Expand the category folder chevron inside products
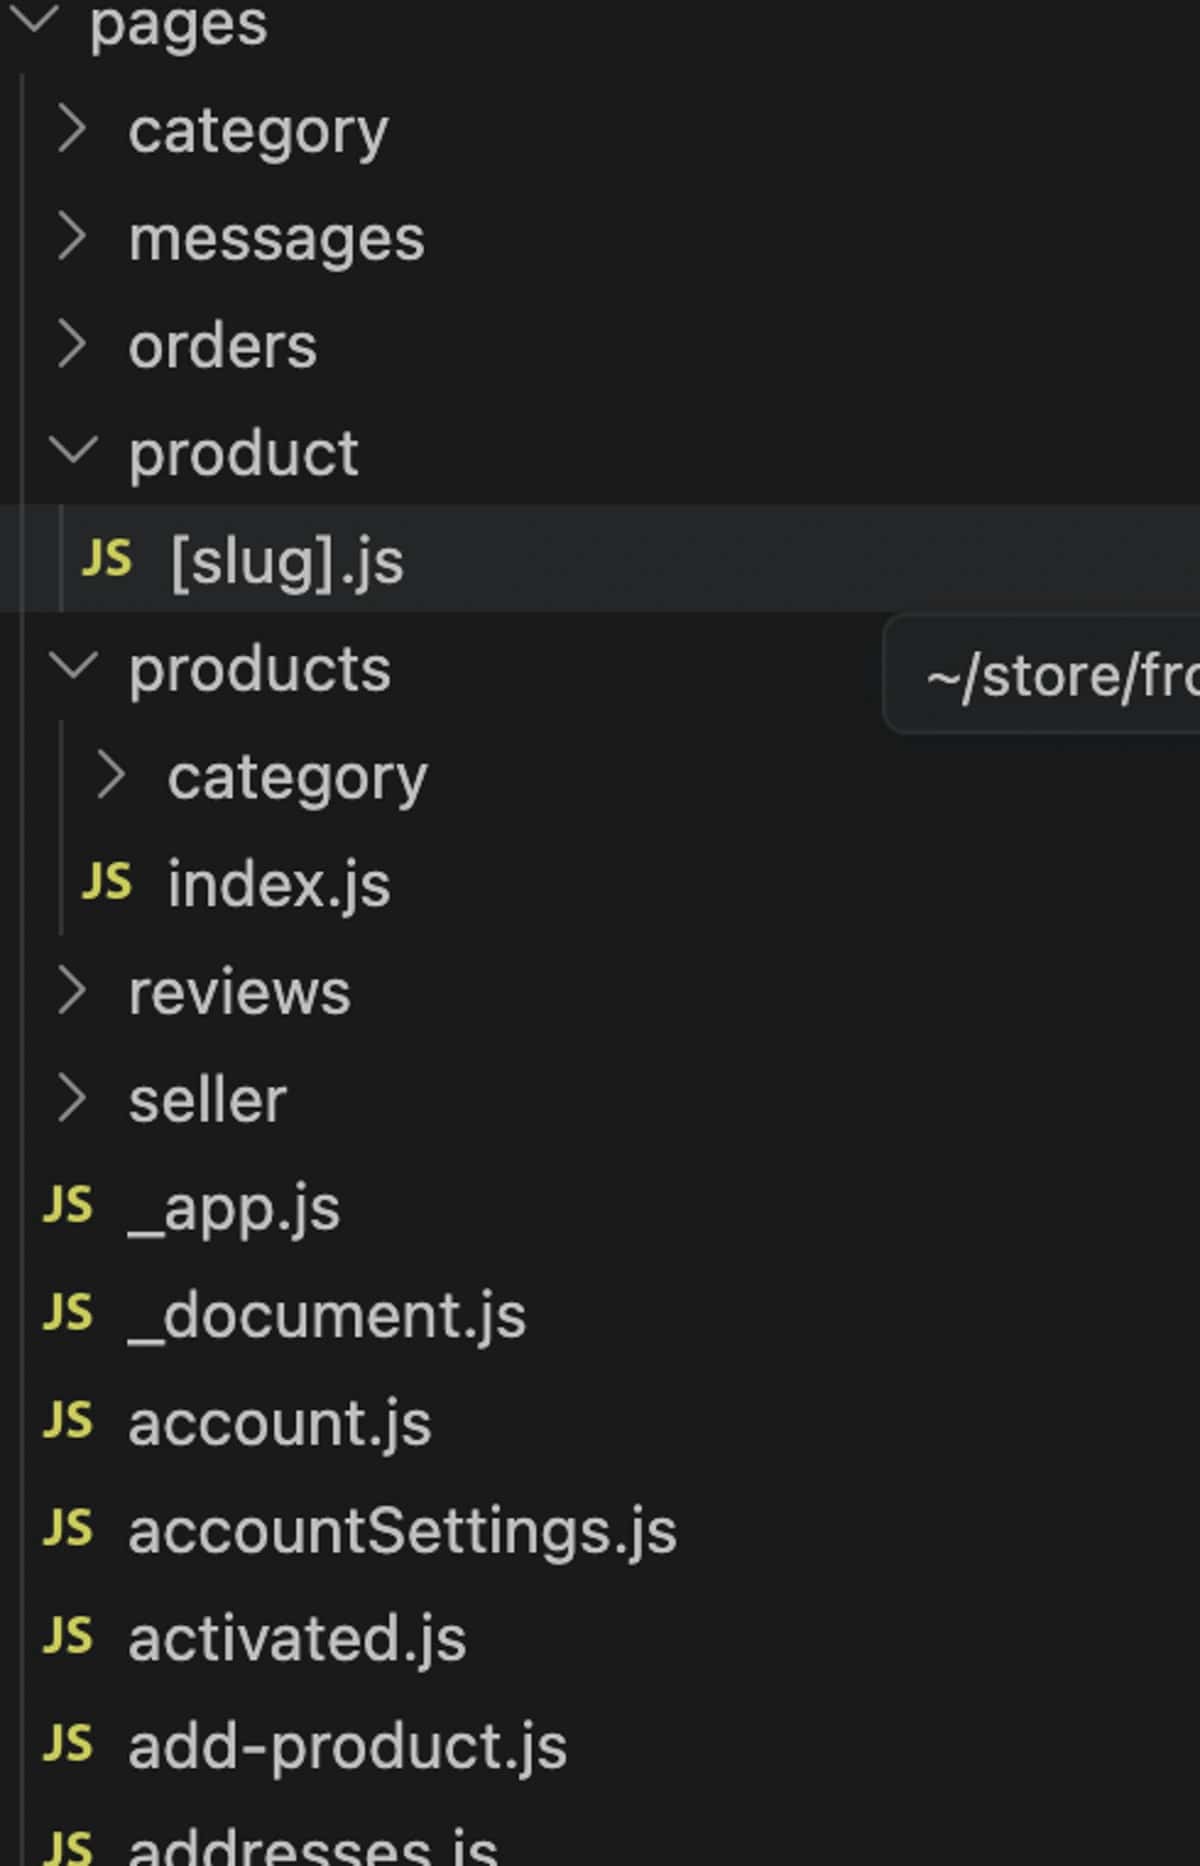 click(x=111, y=777)
